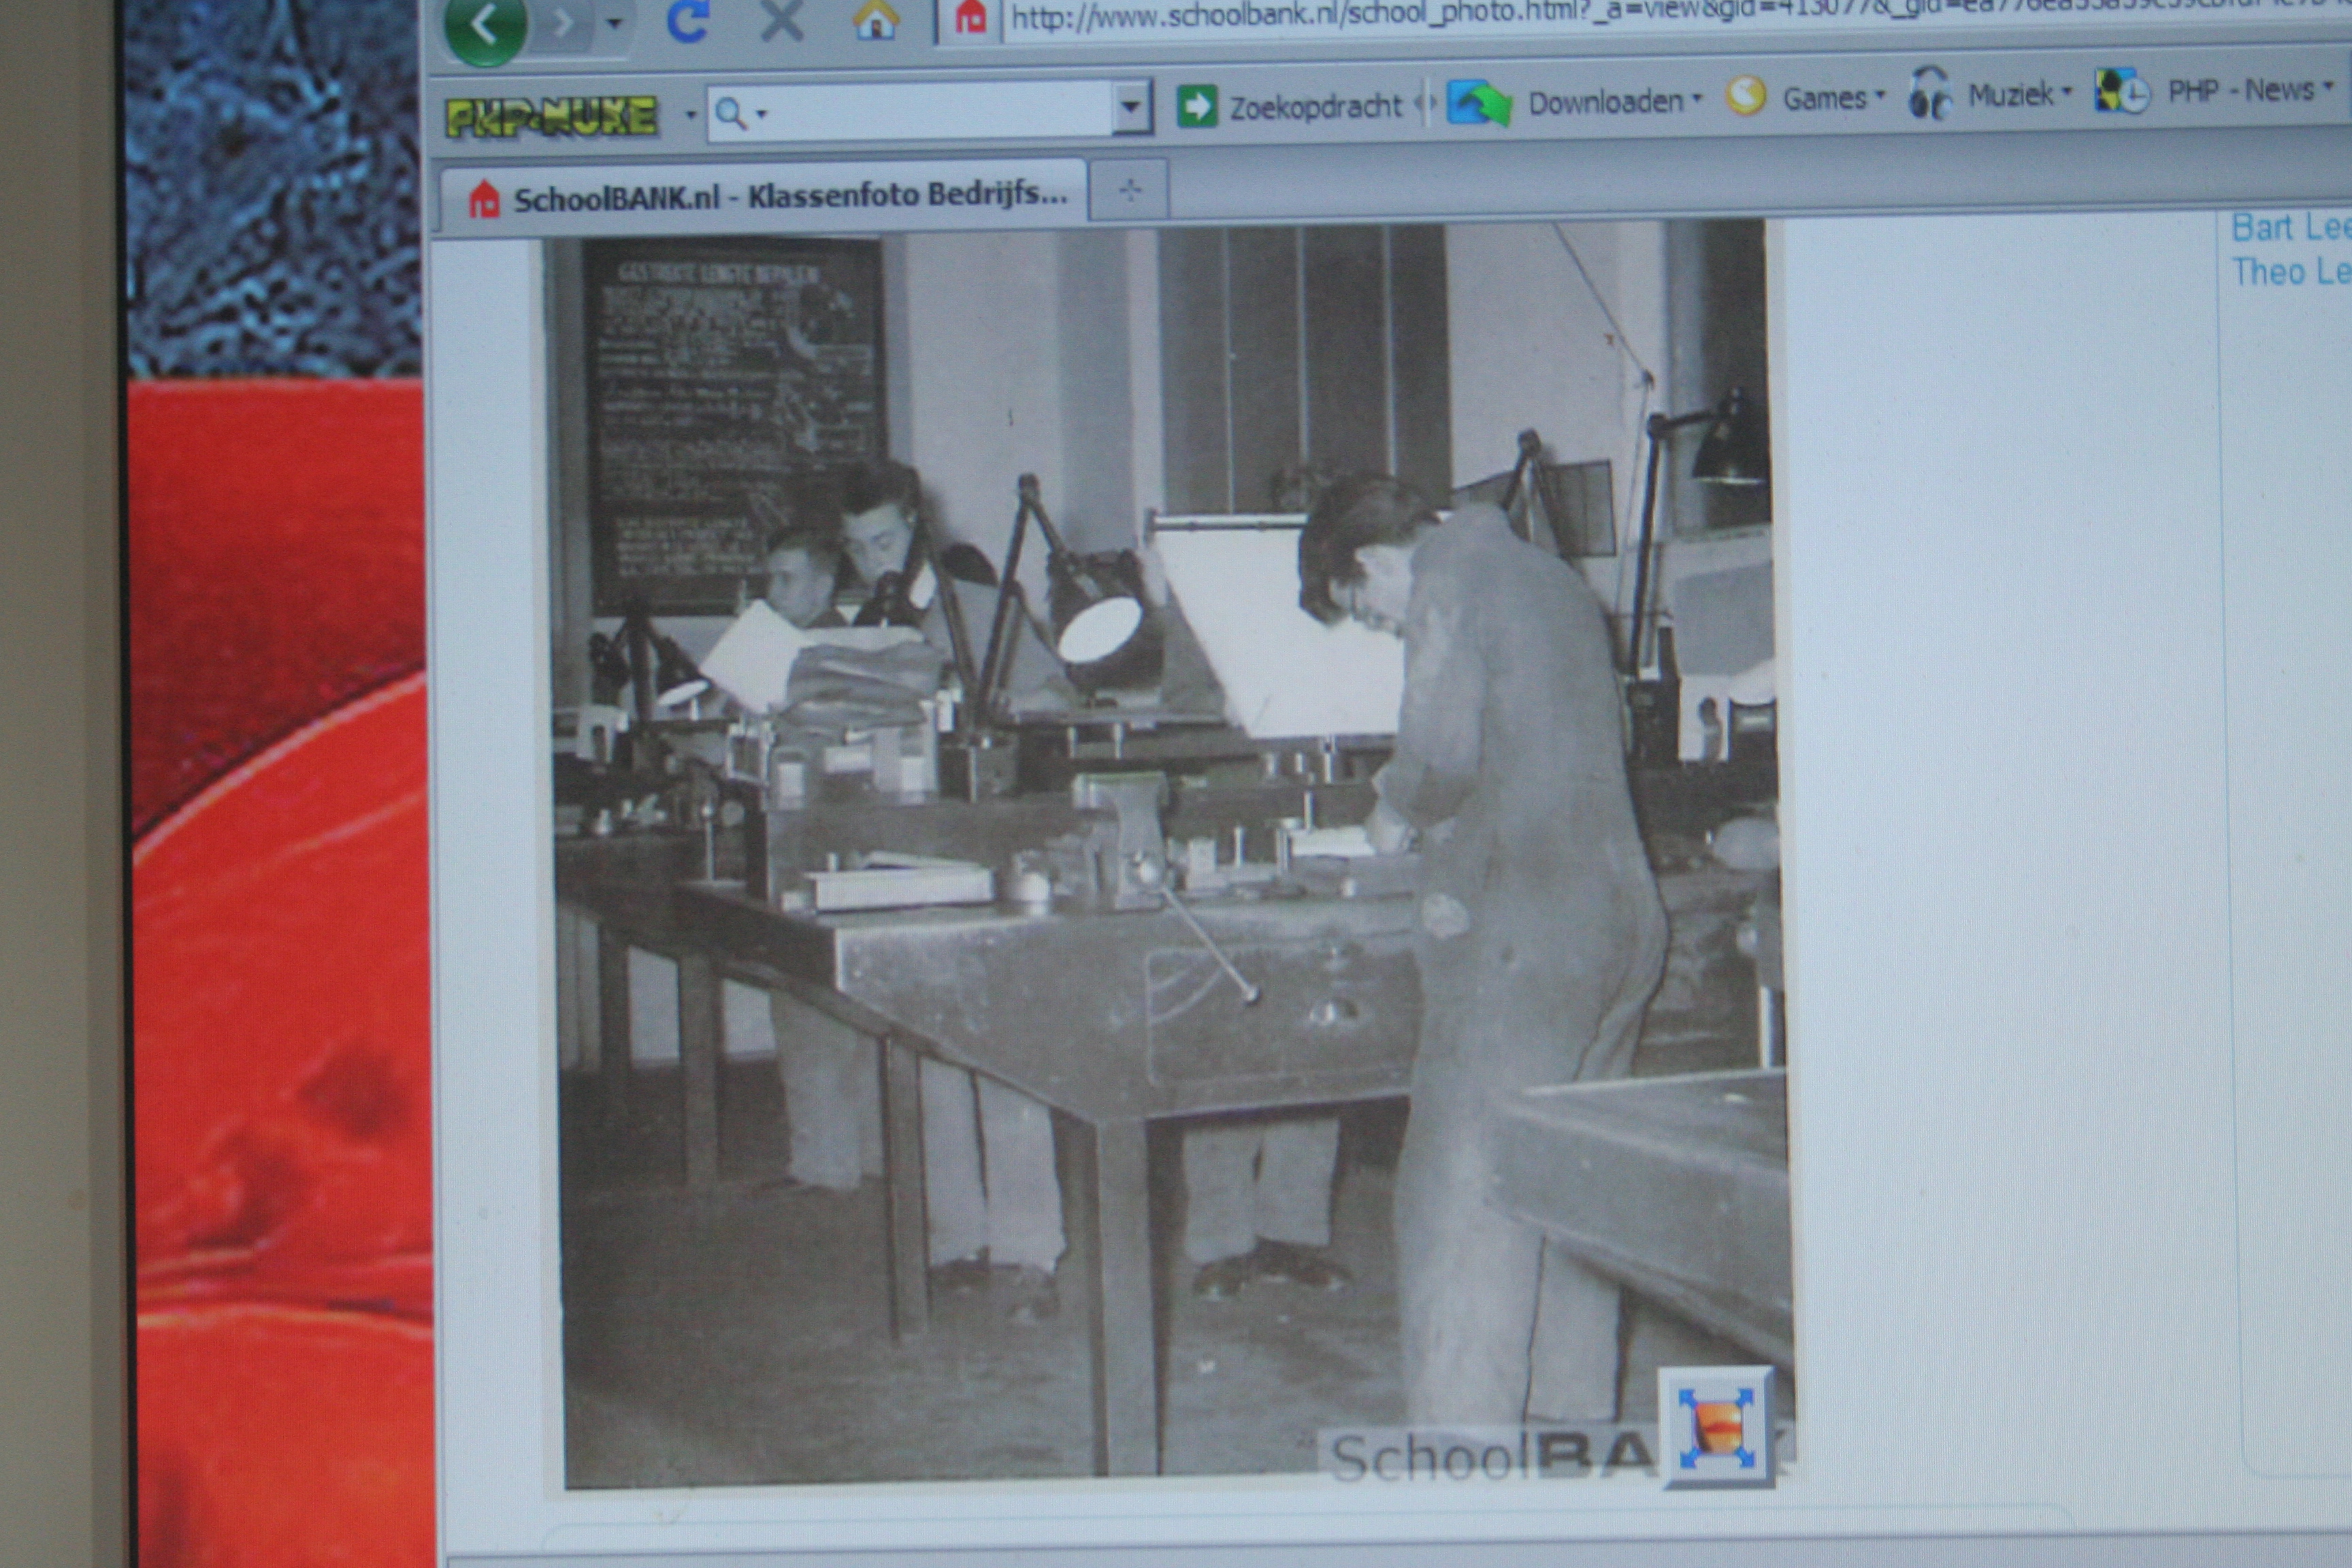Reload the page with the refresh icon

click(x=688, y=22)
